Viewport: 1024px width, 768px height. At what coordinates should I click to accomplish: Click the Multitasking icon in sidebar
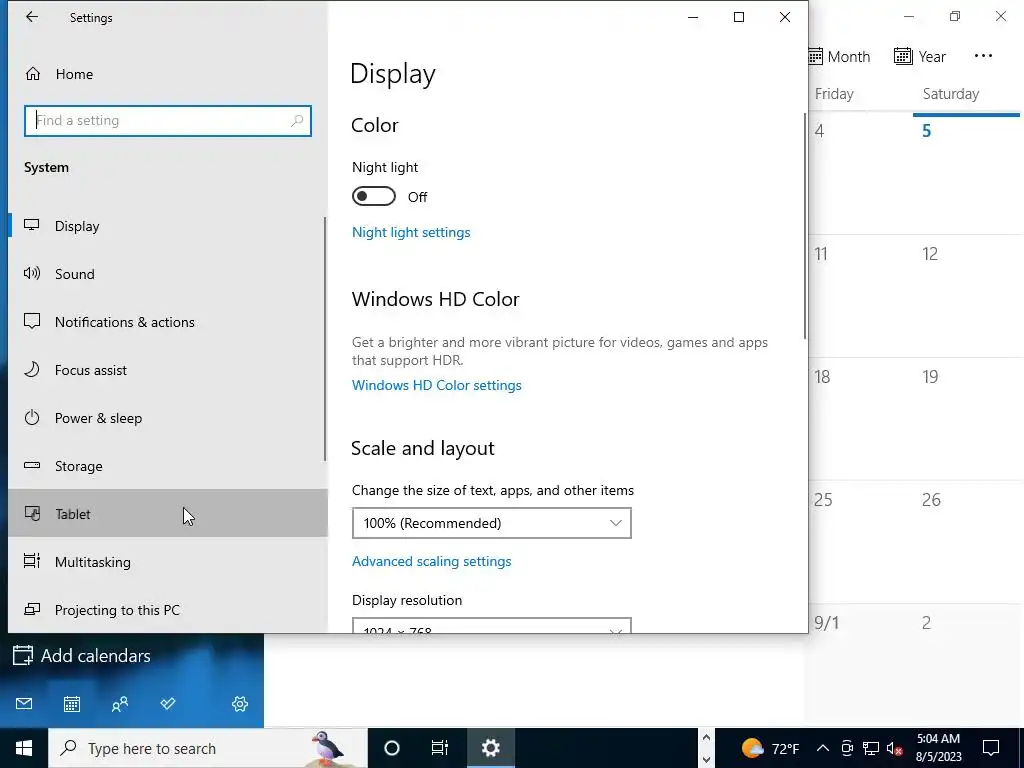point(32,561)
